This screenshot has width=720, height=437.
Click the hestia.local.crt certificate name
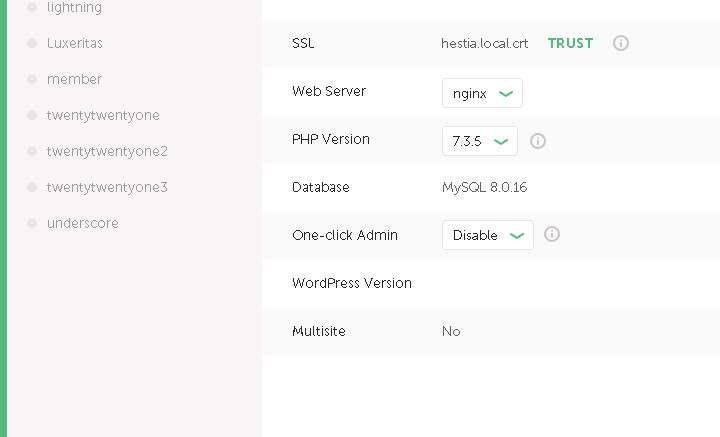[485, 43]
